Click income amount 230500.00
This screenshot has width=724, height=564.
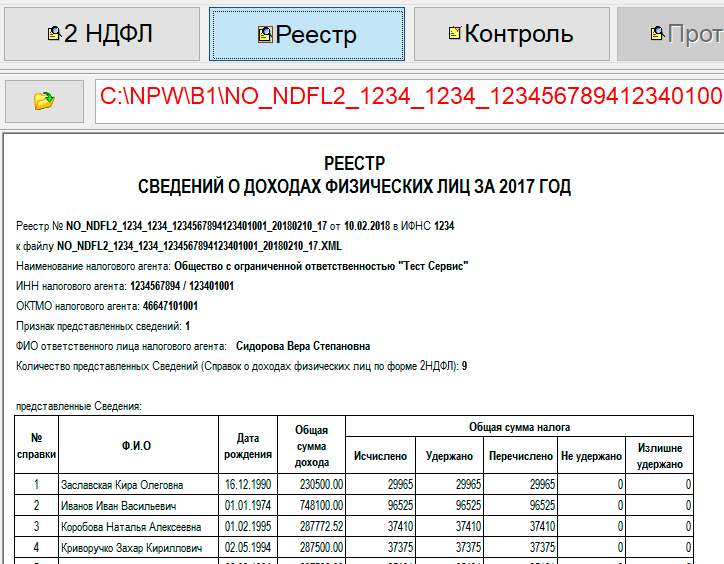click(321, 485)
